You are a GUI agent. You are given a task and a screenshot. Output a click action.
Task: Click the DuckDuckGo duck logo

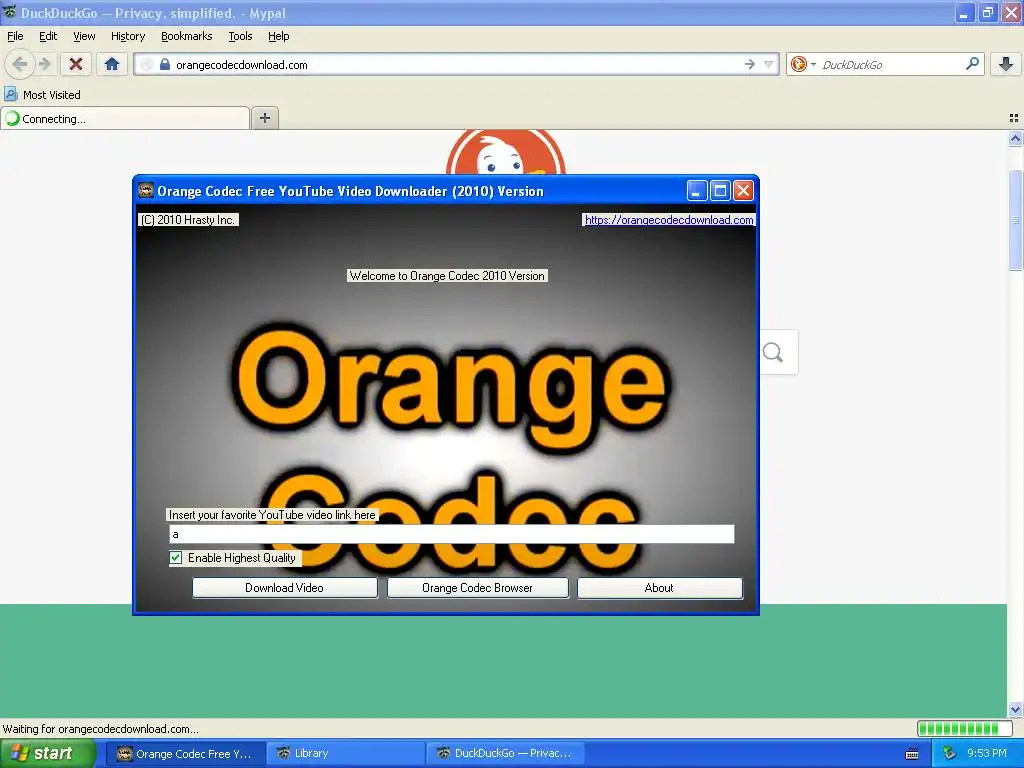(505, 152)
